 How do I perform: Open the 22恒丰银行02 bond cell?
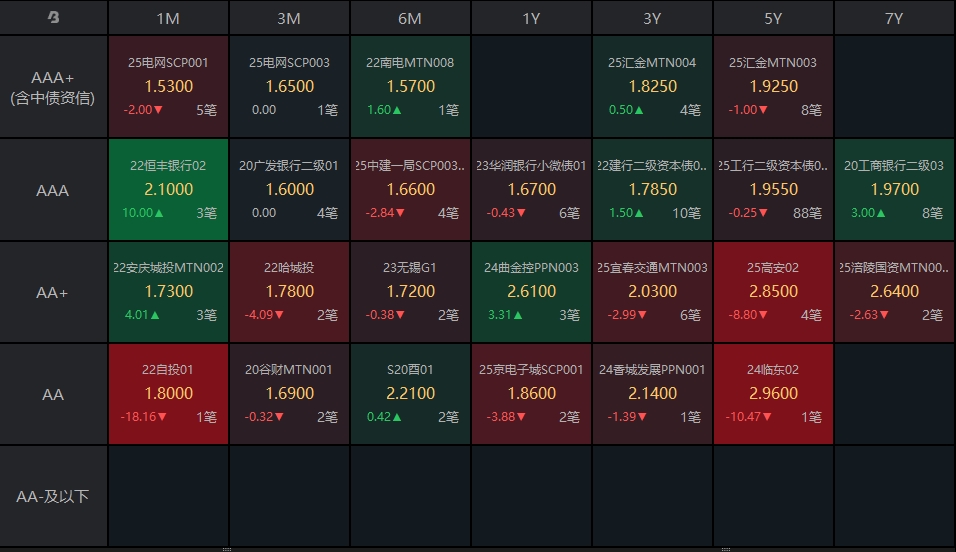point(168,190)
